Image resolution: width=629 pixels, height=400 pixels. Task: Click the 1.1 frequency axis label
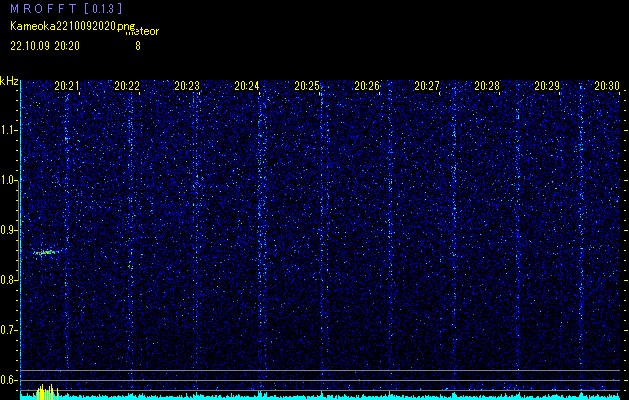(x=9, y=130)
